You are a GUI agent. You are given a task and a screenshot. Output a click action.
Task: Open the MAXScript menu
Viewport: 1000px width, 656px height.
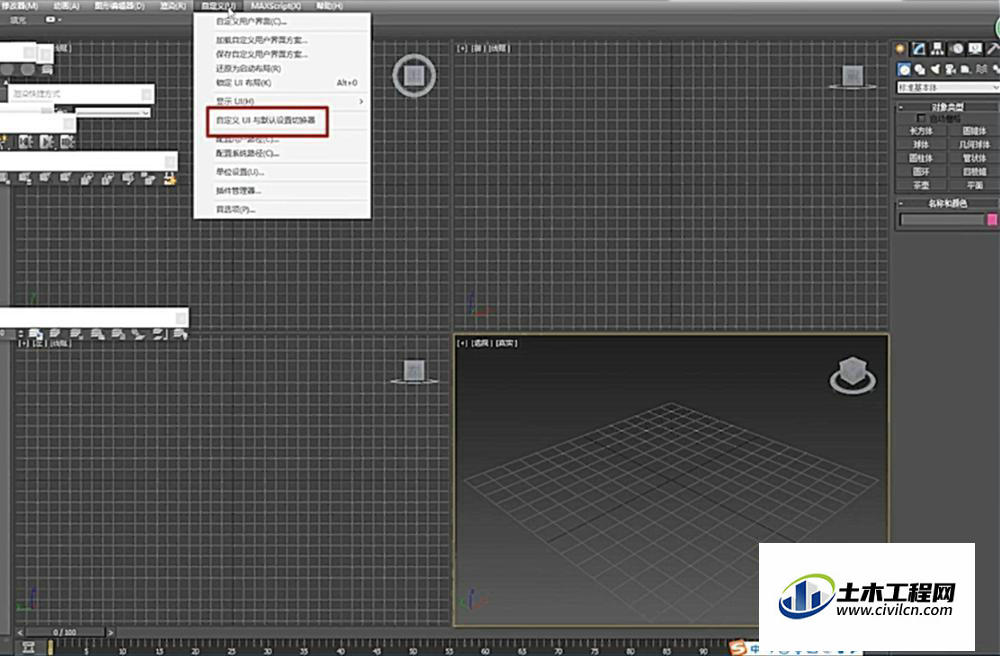[276, 6]
